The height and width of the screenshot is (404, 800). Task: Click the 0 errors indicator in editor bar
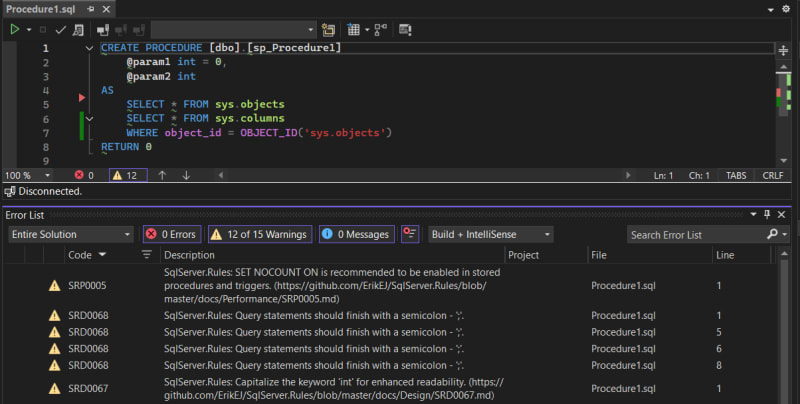tap(84, 175)
